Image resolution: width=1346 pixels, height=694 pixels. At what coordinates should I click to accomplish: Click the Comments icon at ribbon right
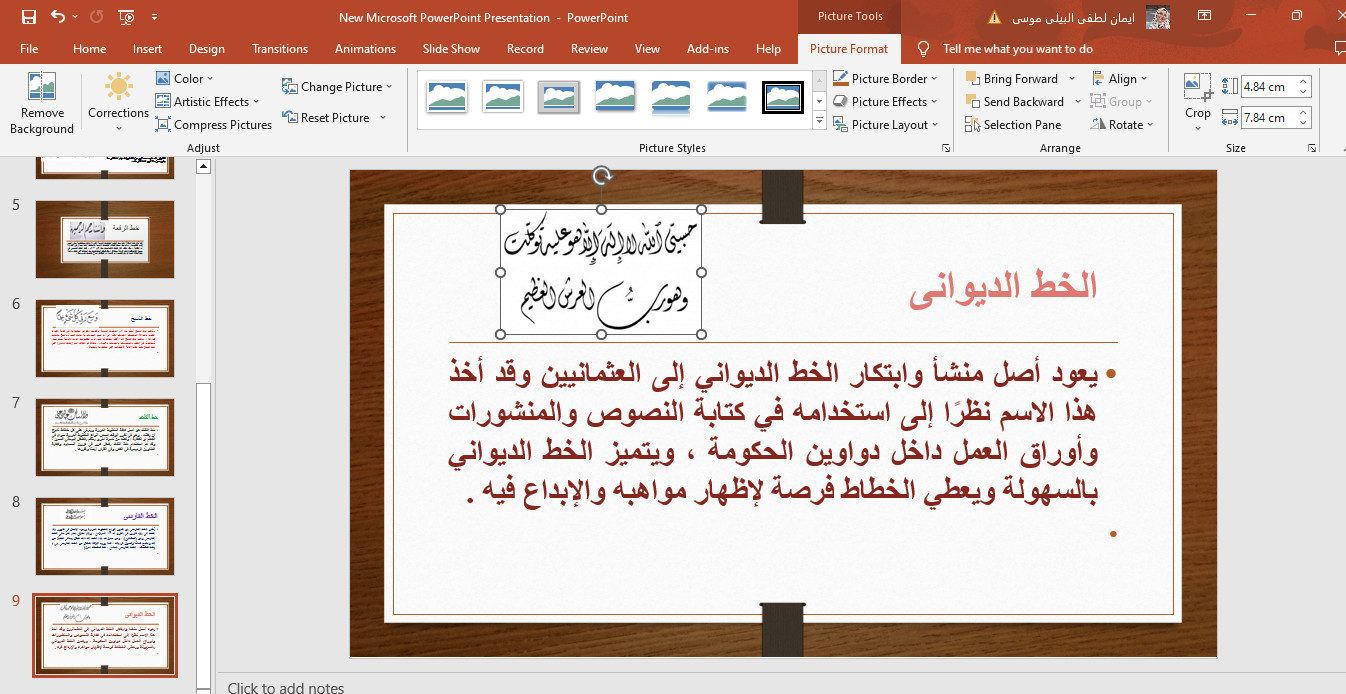coord(1339,48)
